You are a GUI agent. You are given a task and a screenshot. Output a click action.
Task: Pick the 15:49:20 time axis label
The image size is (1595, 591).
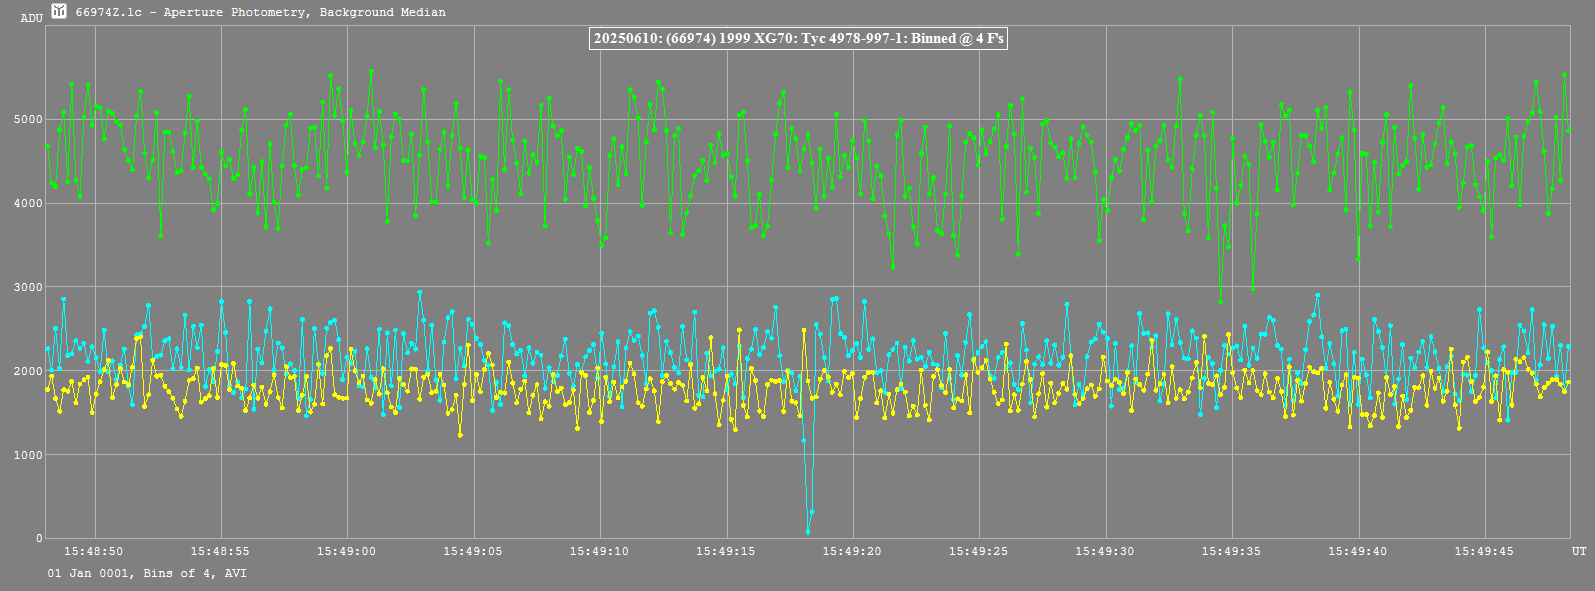point(852,551)
